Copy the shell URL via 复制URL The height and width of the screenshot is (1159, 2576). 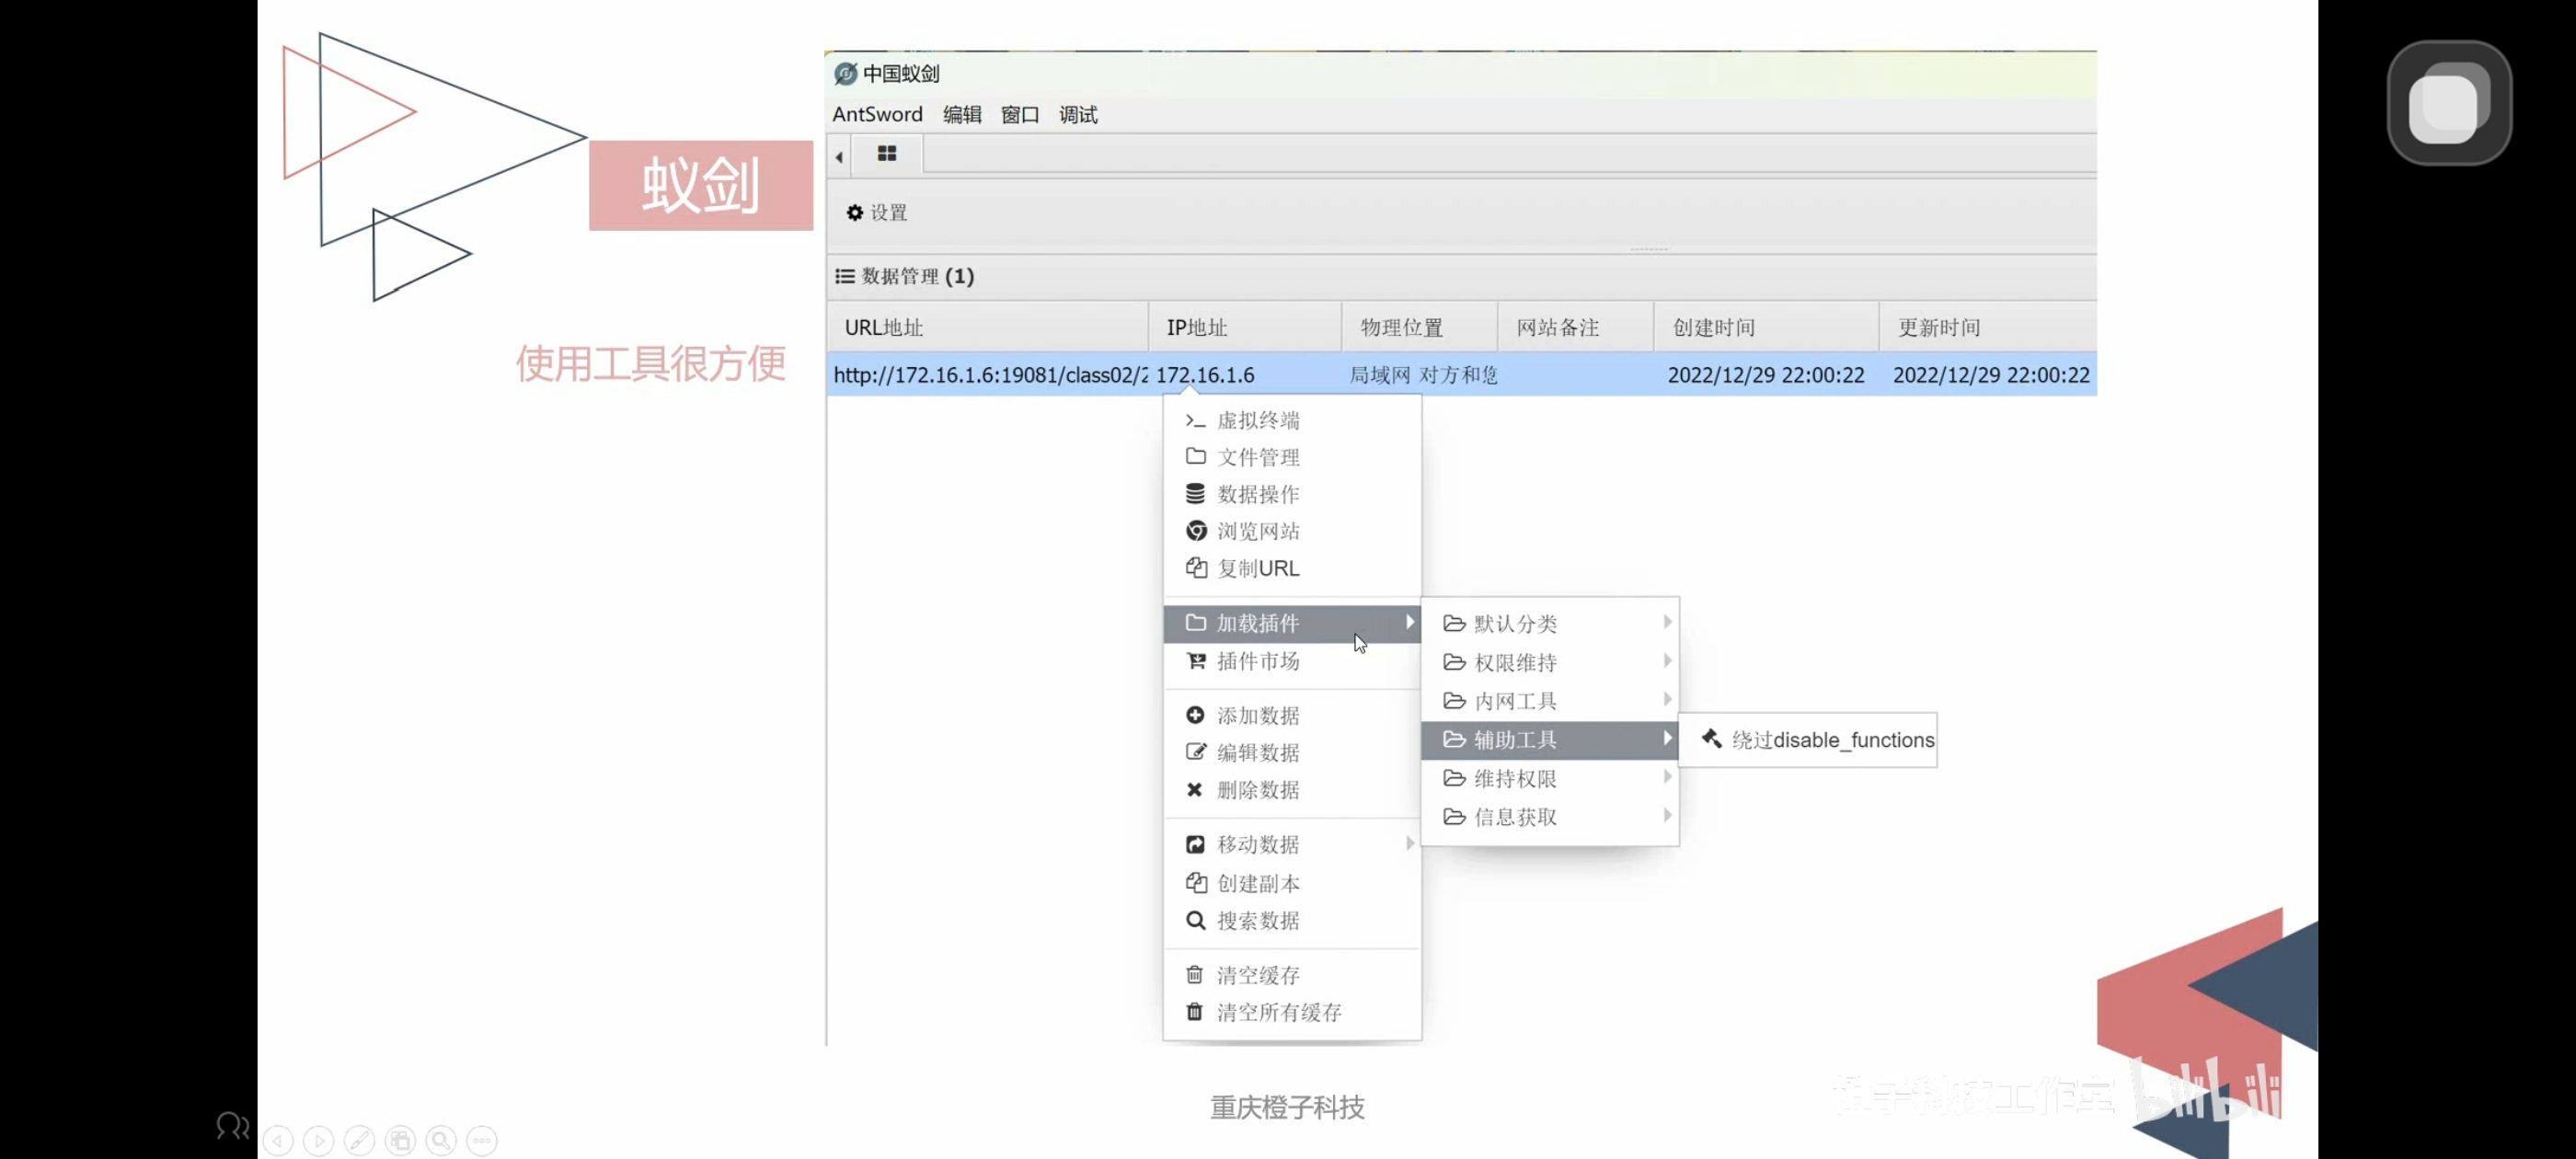click(1257, 568)
